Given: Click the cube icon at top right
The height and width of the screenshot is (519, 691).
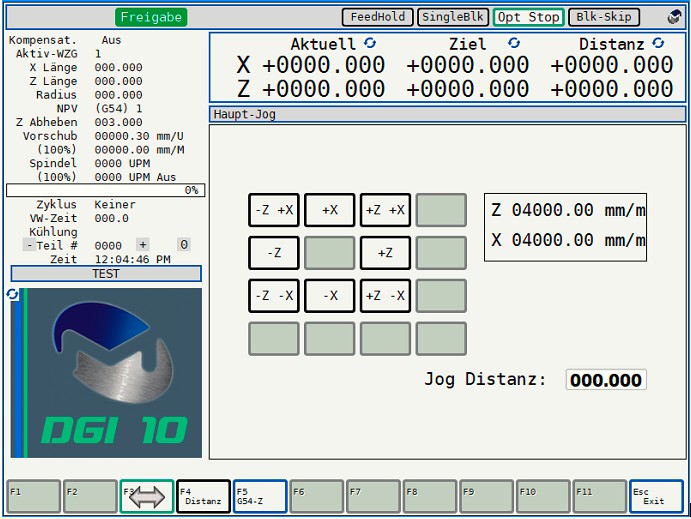Looking at the screenshot, I should pyautogui.click(x=674, y=17).
